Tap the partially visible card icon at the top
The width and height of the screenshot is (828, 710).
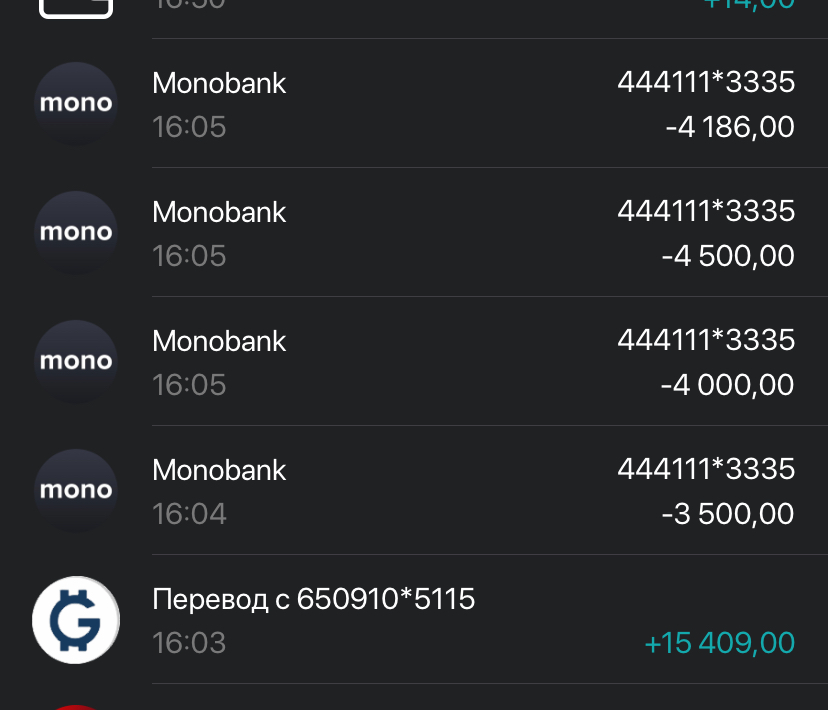[76, 8]
